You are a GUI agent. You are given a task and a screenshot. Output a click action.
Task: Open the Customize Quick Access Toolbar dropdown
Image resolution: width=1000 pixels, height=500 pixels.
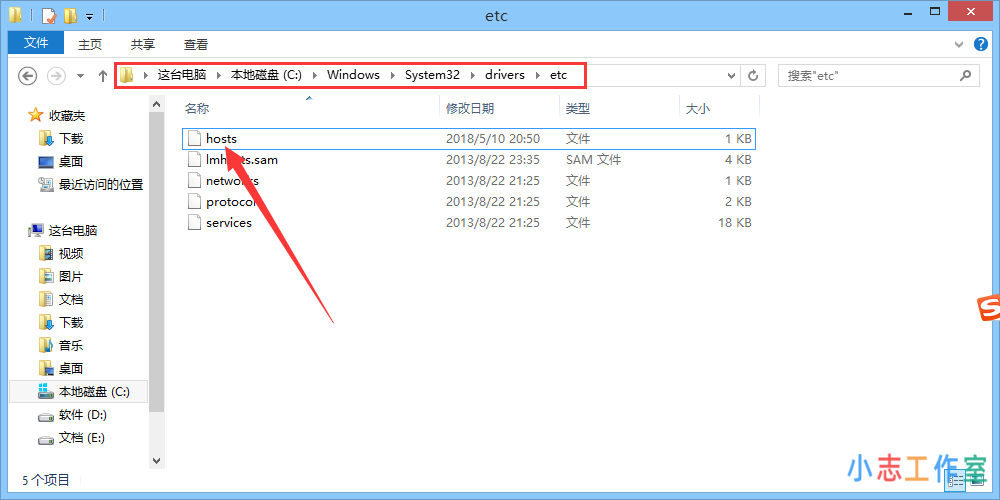coord(89,17)
